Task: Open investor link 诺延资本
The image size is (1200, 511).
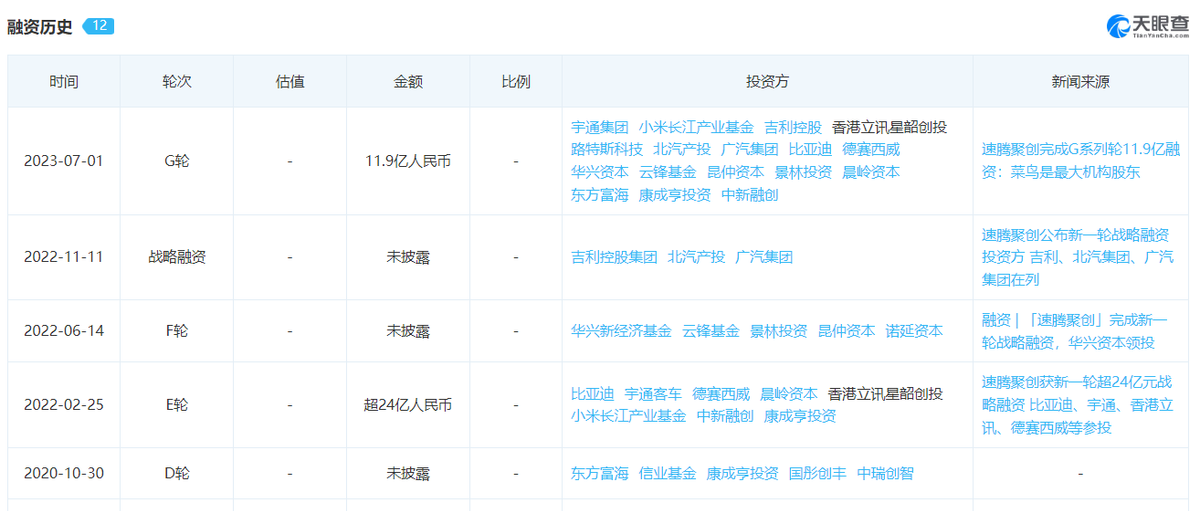Action: (914, 331)
